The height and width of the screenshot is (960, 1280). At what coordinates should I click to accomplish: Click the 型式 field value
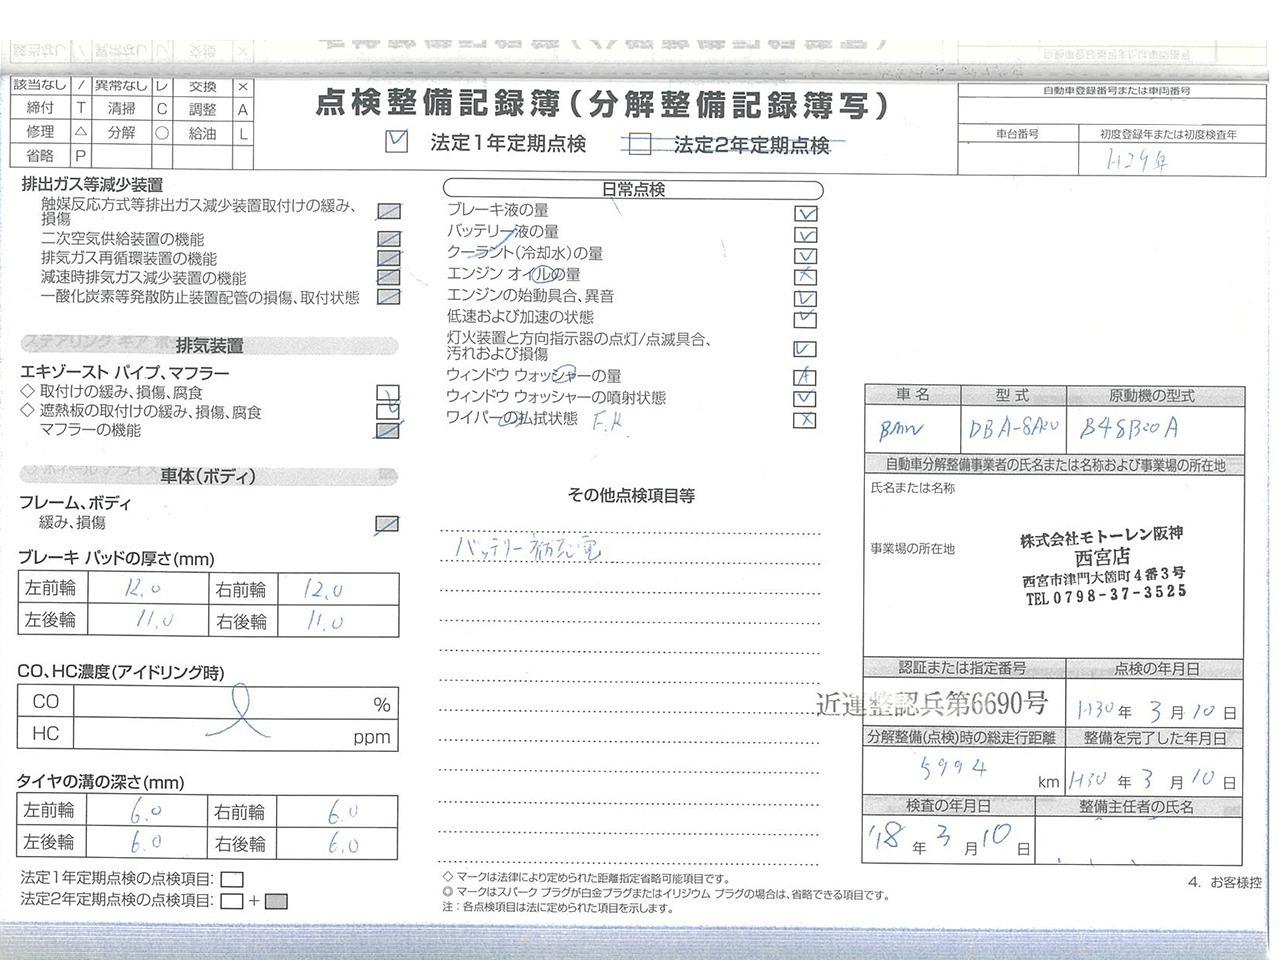tap(1013, 429)
